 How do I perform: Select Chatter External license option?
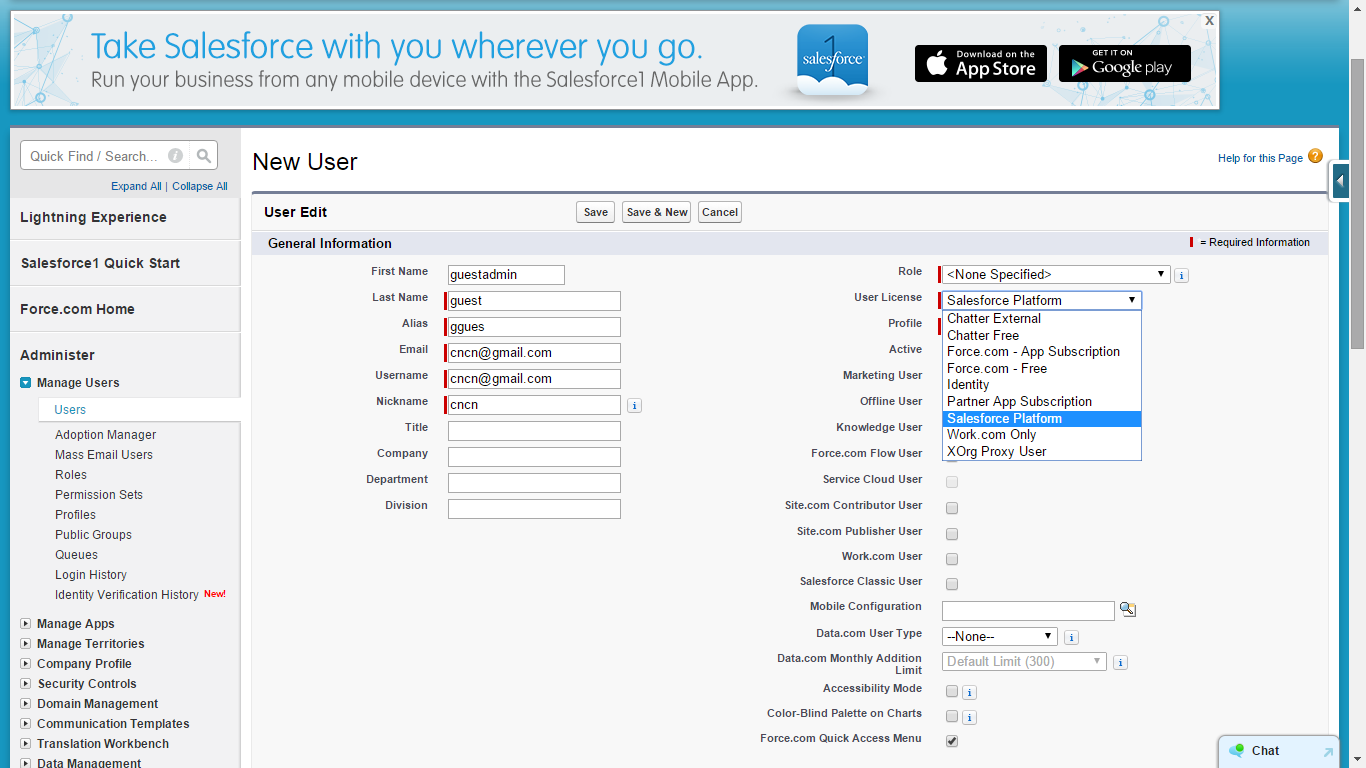pyautogui.click(x=1041, y=319)
